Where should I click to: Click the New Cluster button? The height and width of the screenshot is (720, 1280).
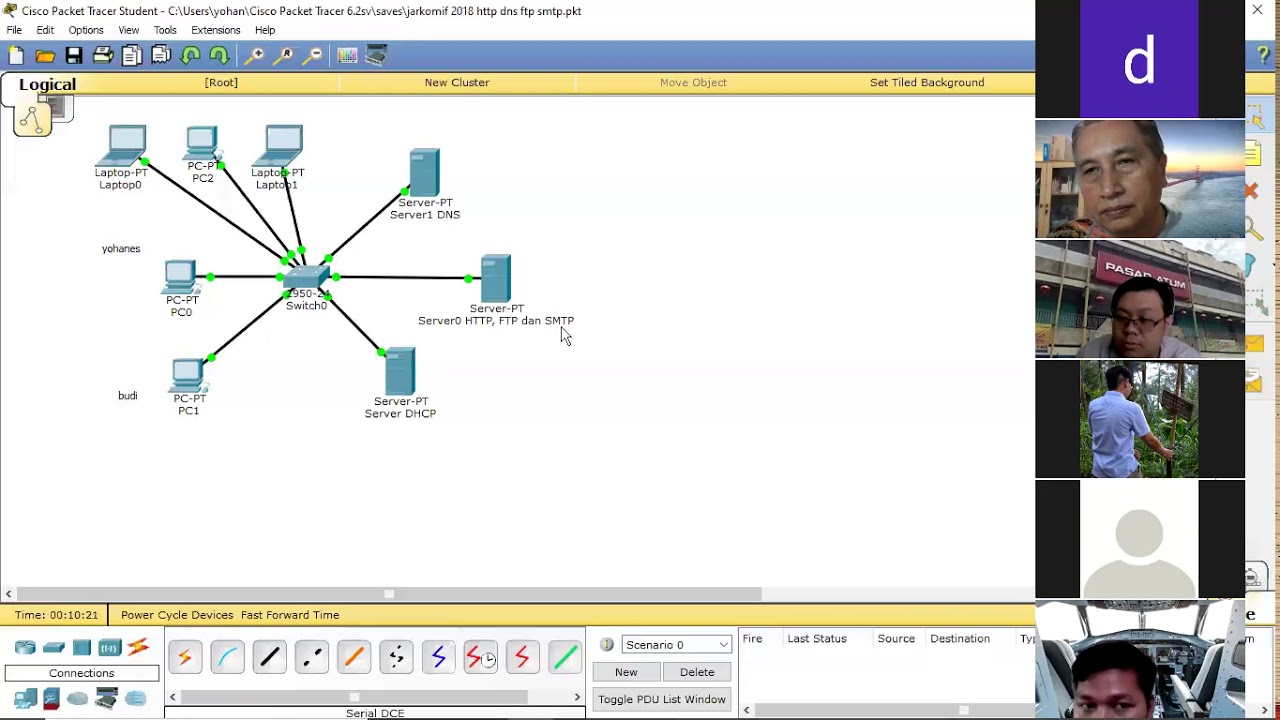457,83
